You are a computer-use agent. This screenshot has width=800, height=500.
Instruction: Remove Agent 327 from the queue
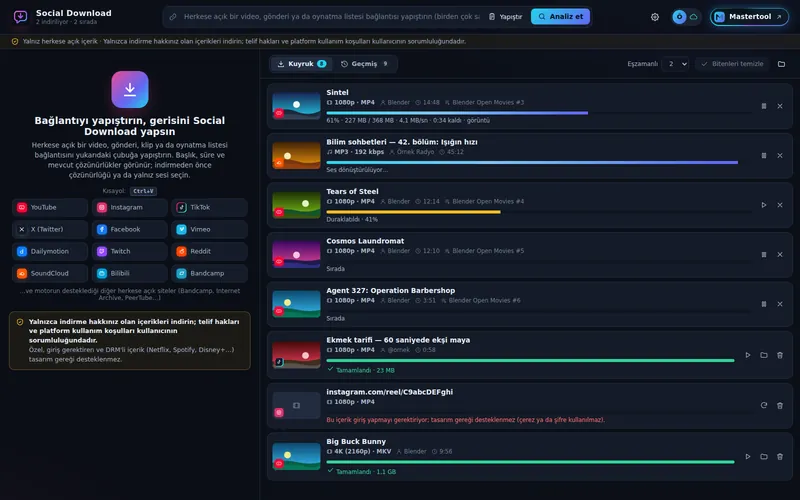780,304
